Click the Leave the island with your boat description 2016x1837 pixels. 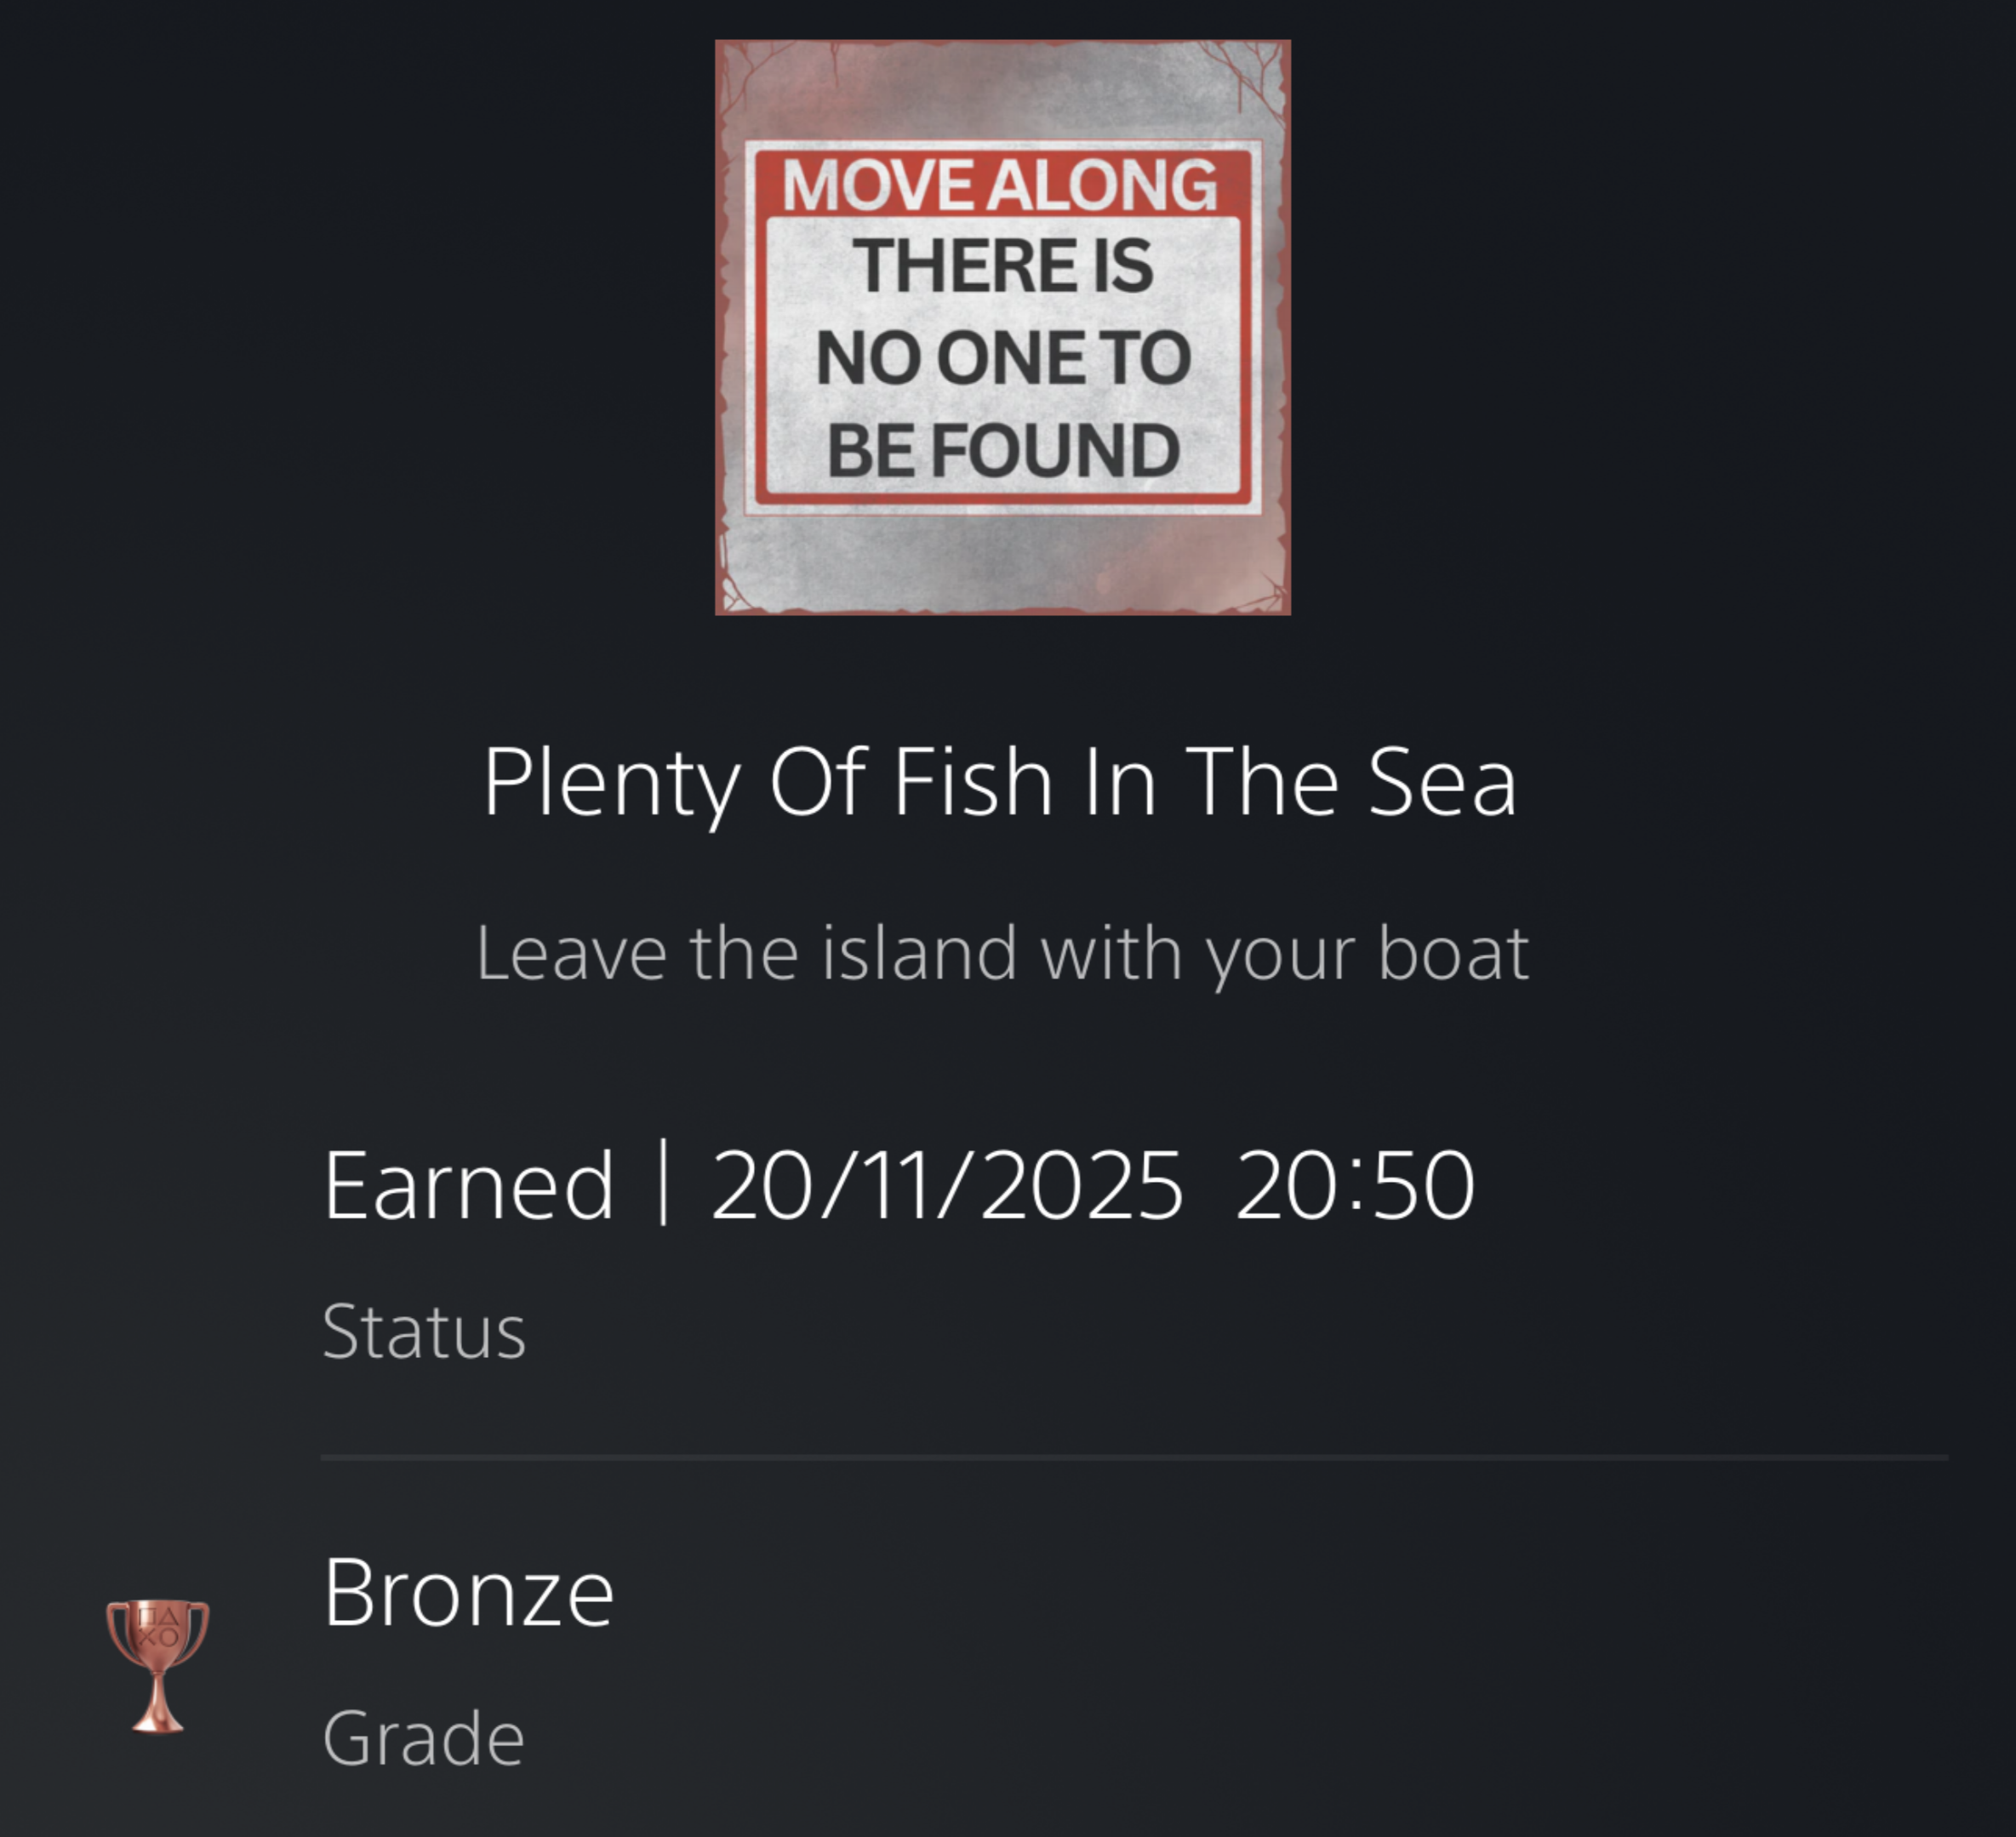pos(1002,953)
